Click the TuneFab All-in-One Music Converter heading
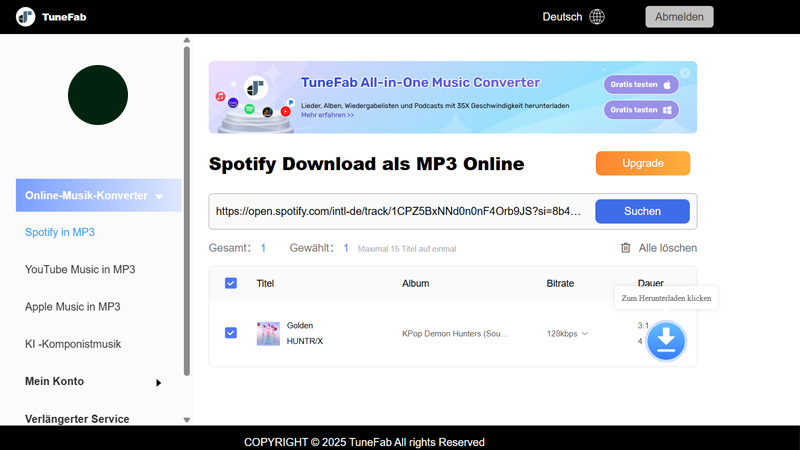 tap(420, 83)
